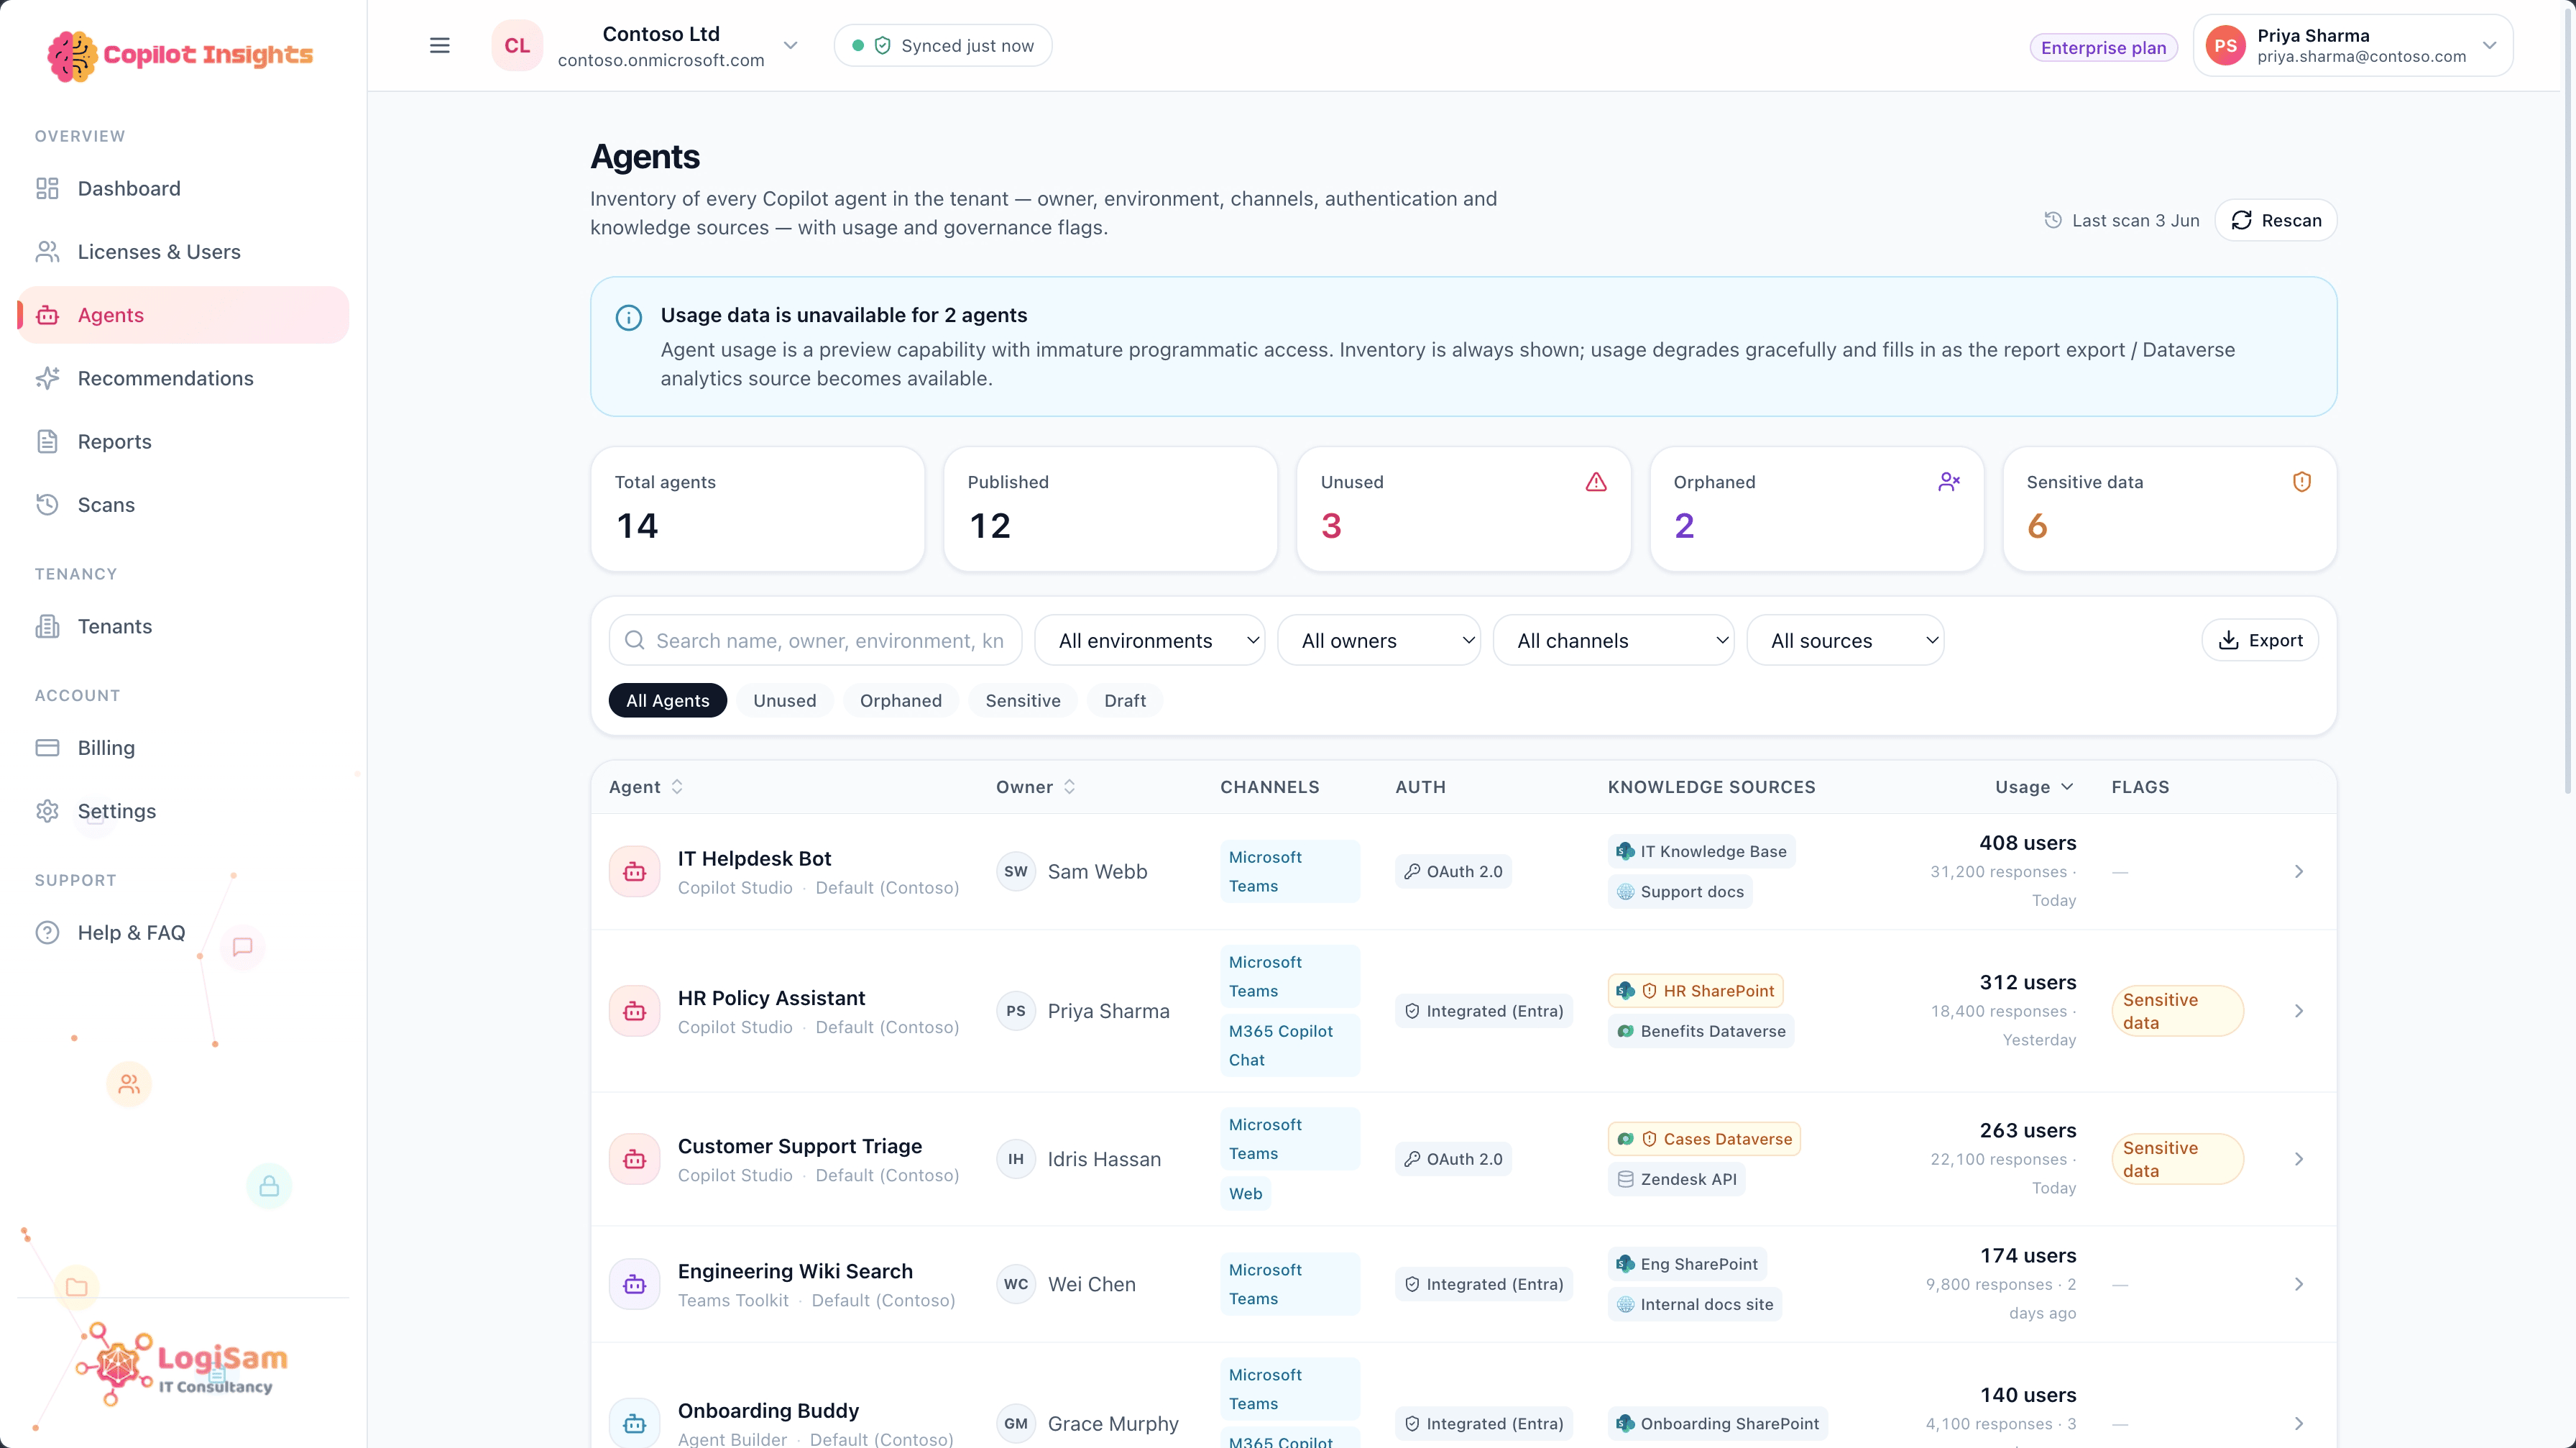Click the Export button
Screen dimensions: 2576x1448
coord(2260,640)
